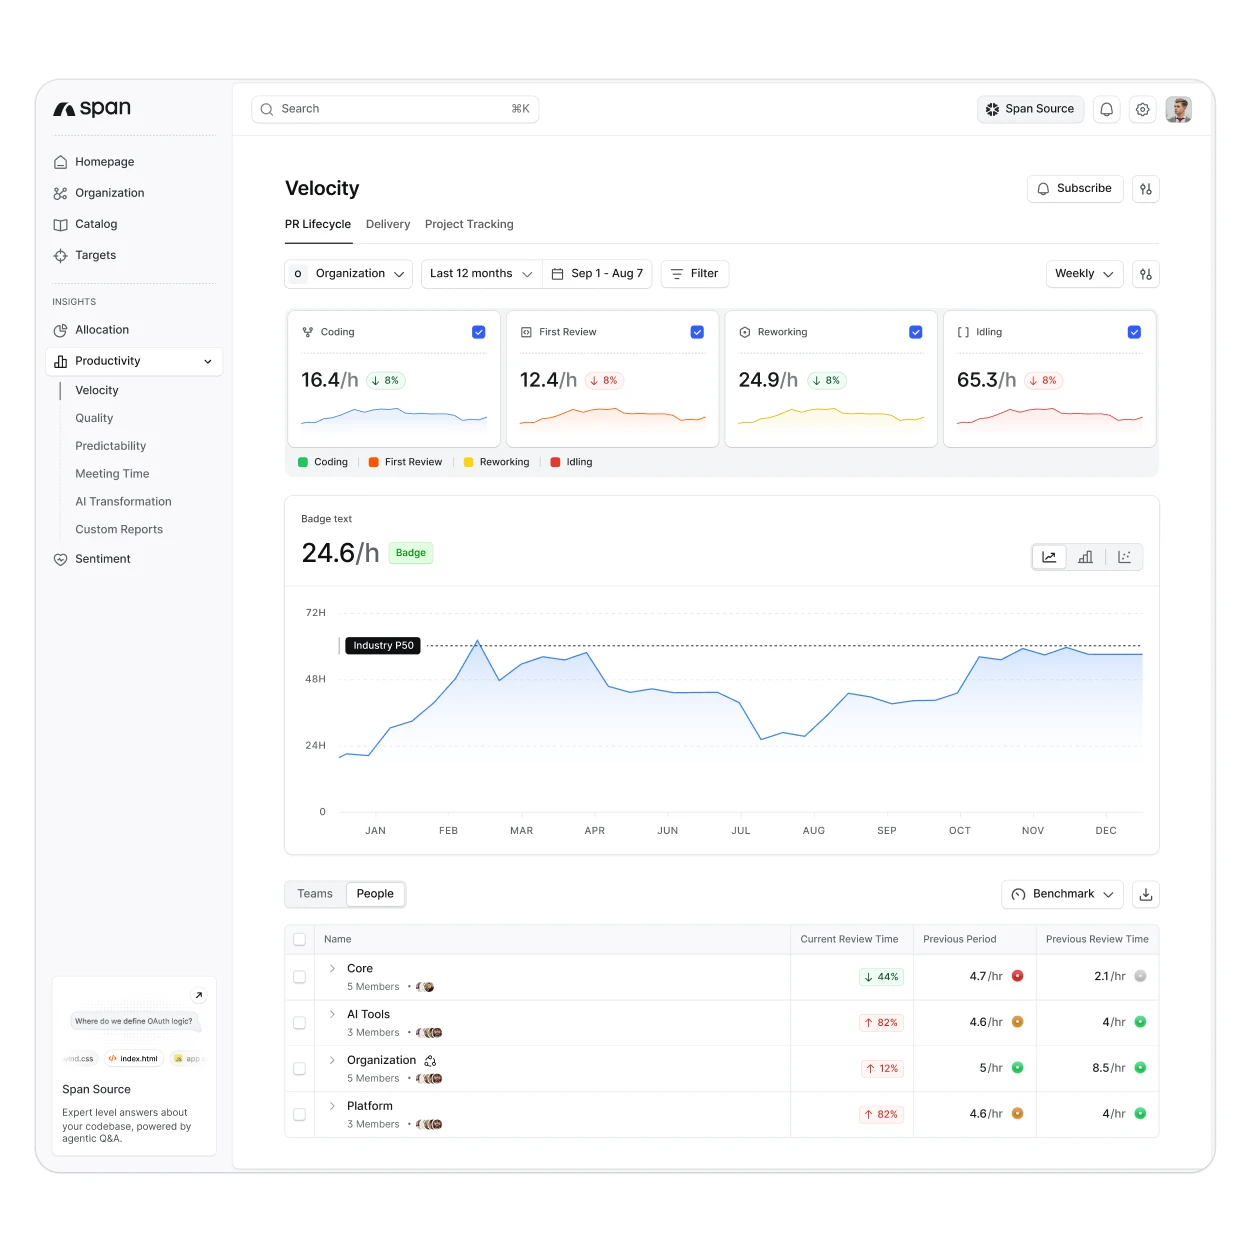This screenshot has width=1250, height=1250.
Task: Open the Last 12 months dropdown
Action: pos(481,274)
